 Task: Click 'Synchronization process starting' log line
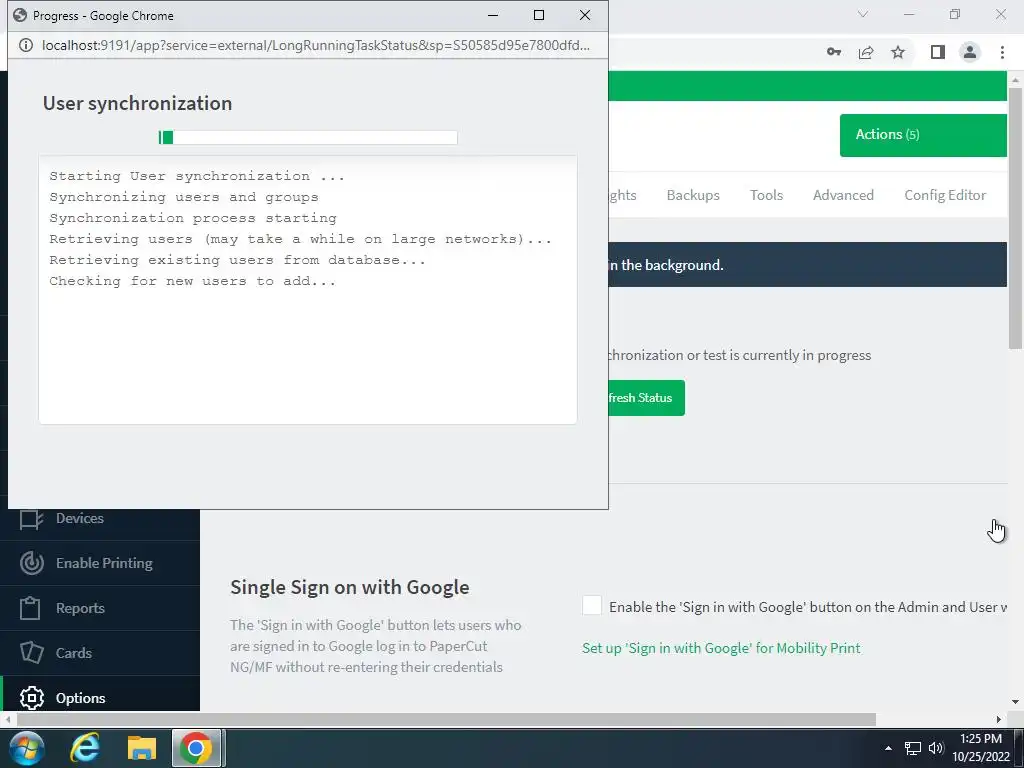(193, 218)
